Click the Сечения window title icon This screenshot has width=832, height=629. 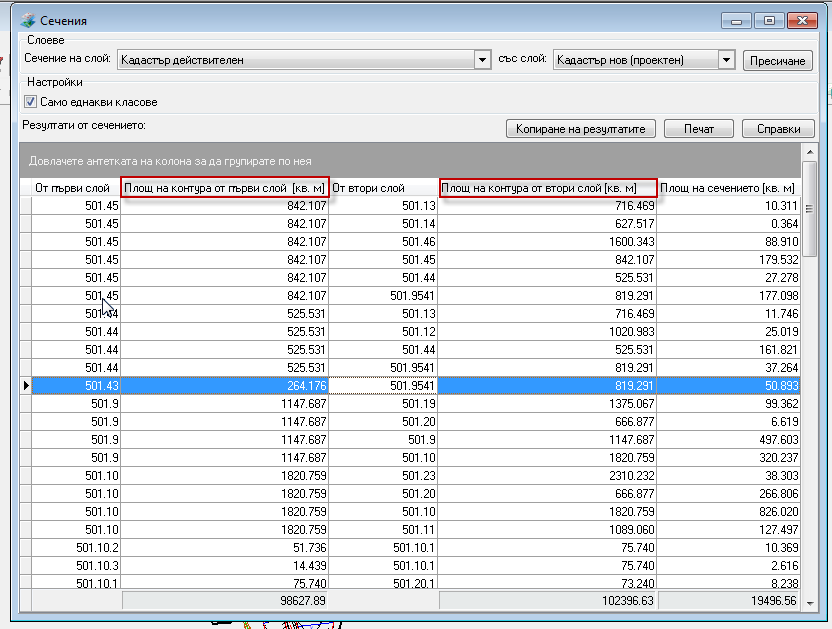click(26, 20)
